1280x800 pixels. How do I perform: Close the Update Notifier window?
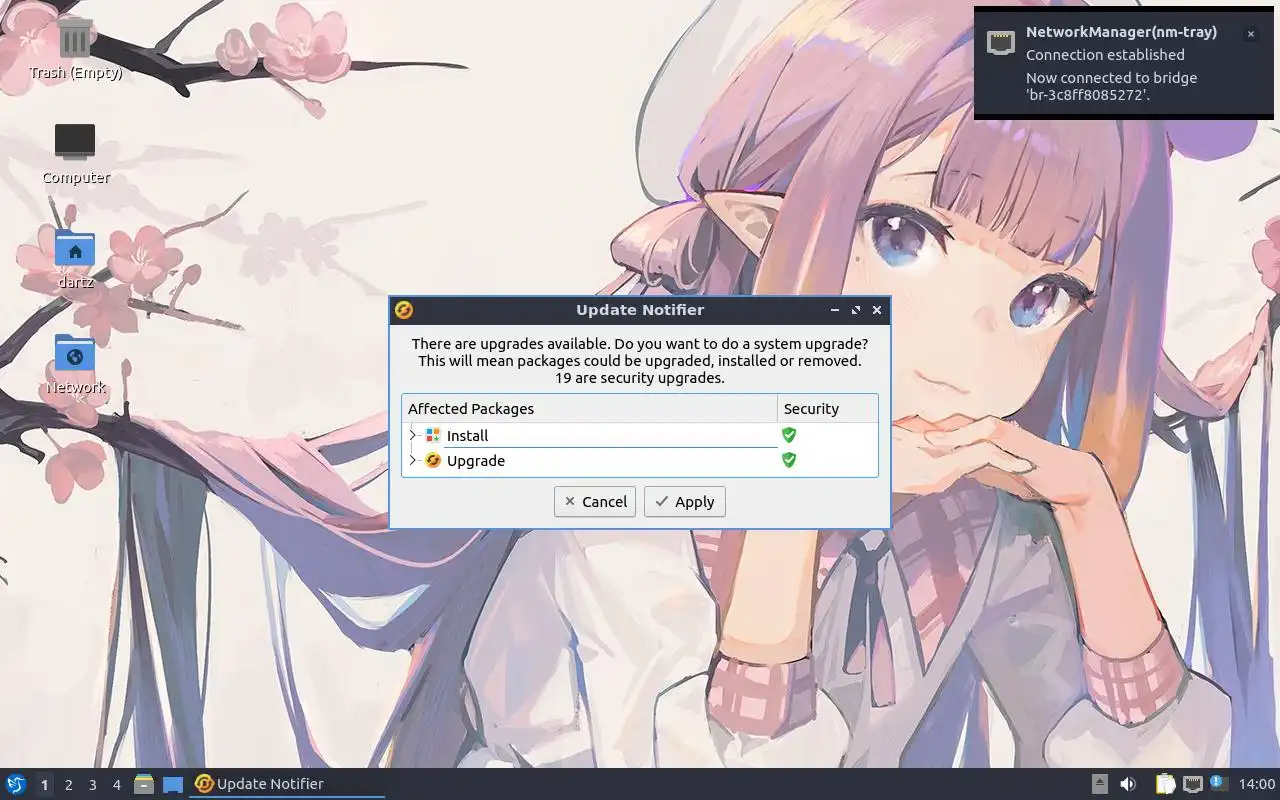pyautogui.click(x=877, y=310)
